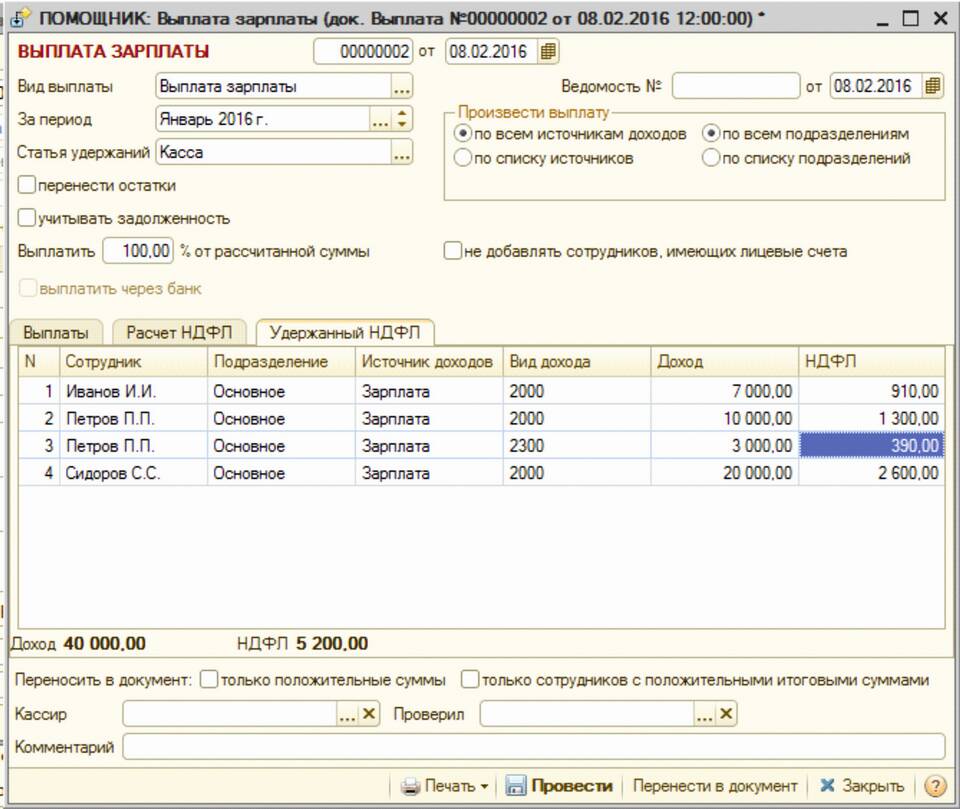
Task: Maximize the ПОМОЩНИК window
Action: [911, 18]
